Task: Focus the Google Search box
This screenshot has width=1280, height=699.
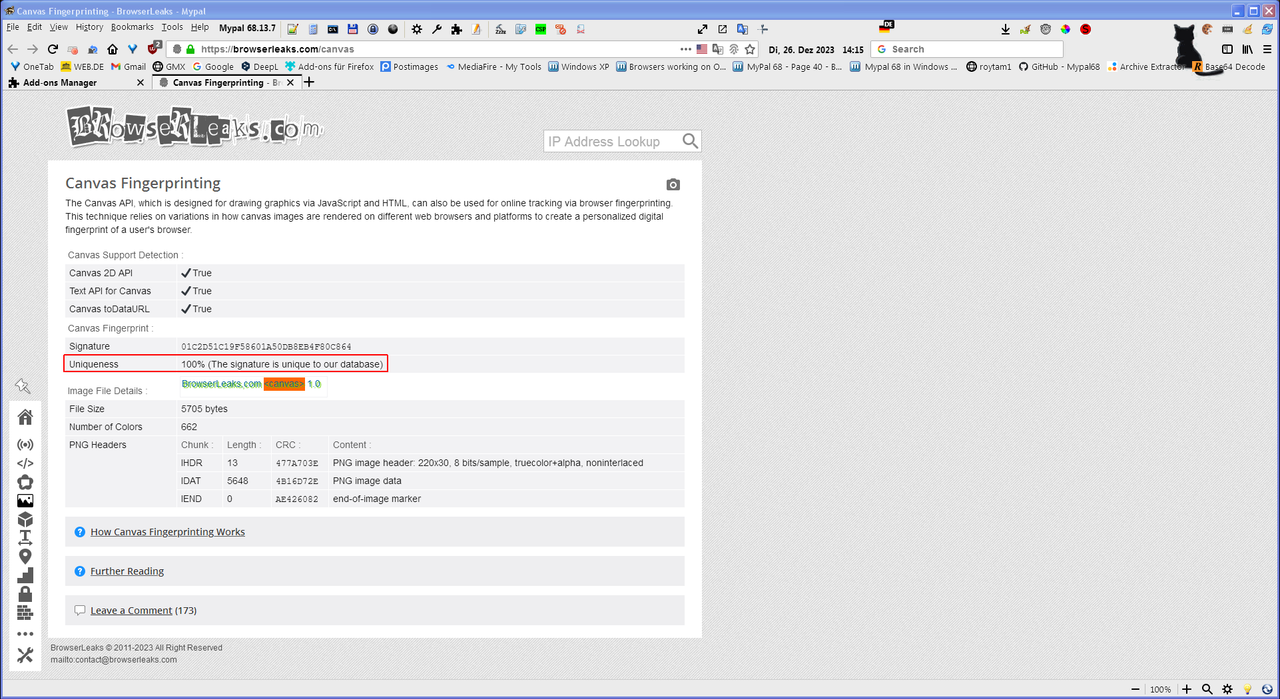Action: (x=966, y=49)
